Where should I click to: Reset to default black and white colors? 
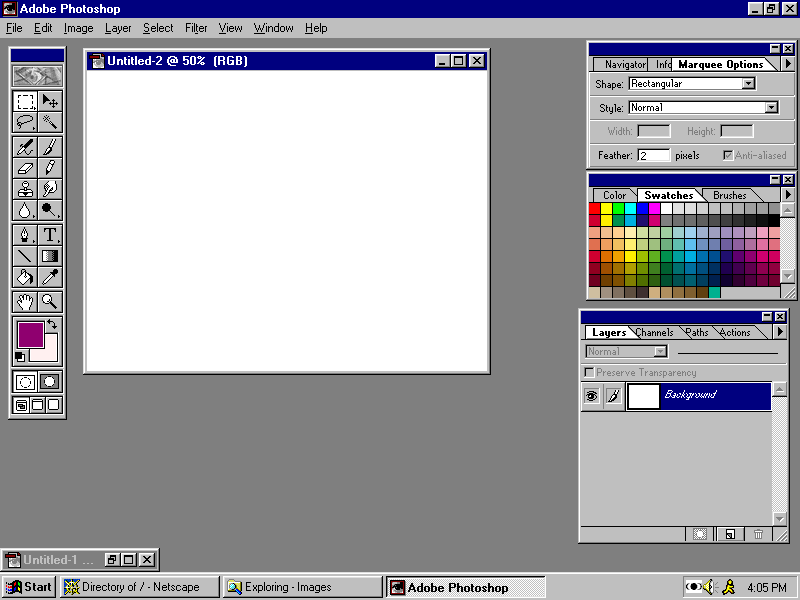point(19,357)
